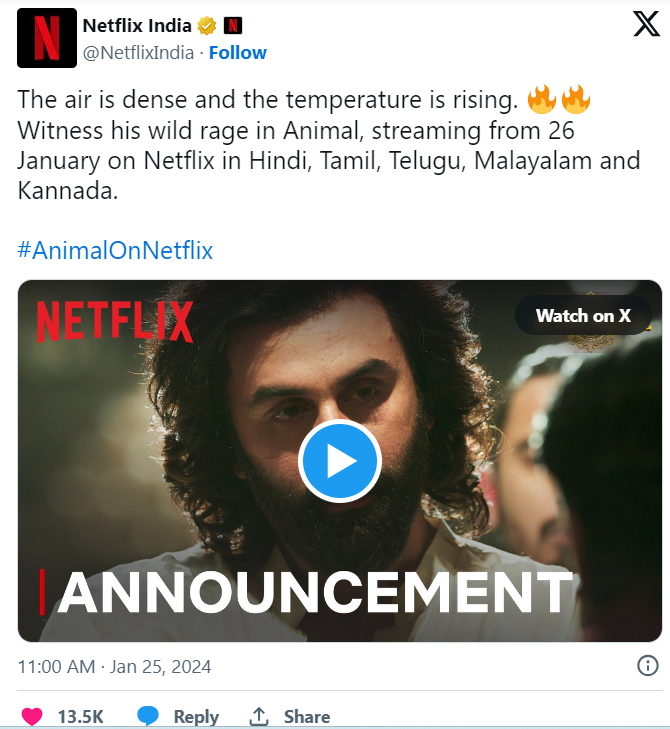Click the small Netflix affiliate badge
670x729 pixels.
(x=232, y=26)
